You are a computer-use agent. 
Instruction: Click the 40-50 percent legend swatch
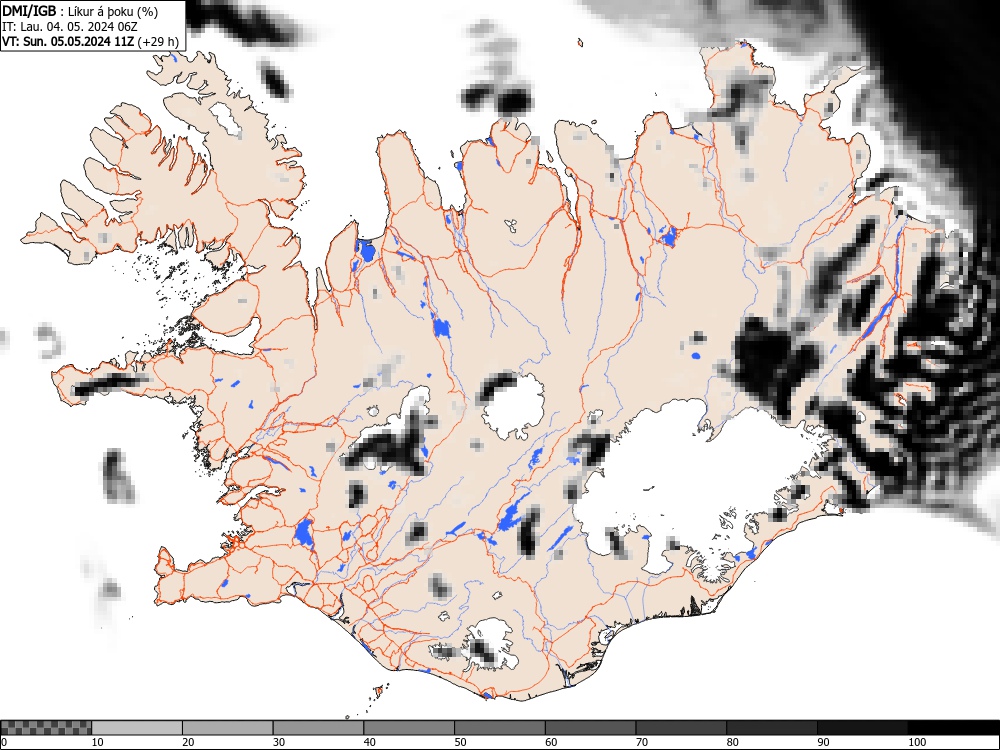click(409, 728)
